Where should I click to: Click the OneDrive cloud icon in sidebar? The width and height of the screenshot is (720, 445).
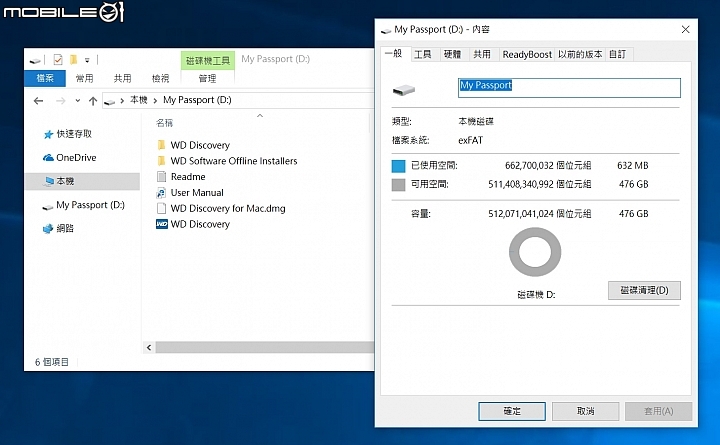[48, 158]
